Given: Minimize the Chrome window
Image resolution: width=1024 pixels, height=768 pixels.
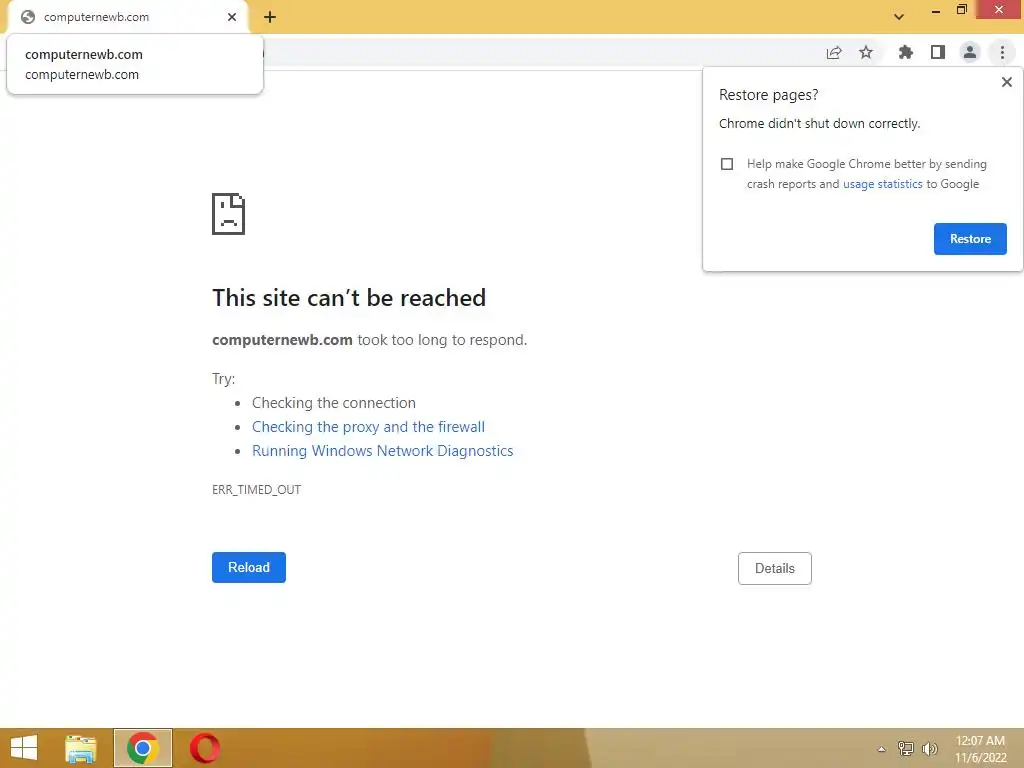Looking at the screenshot, I should click(936, 10).
